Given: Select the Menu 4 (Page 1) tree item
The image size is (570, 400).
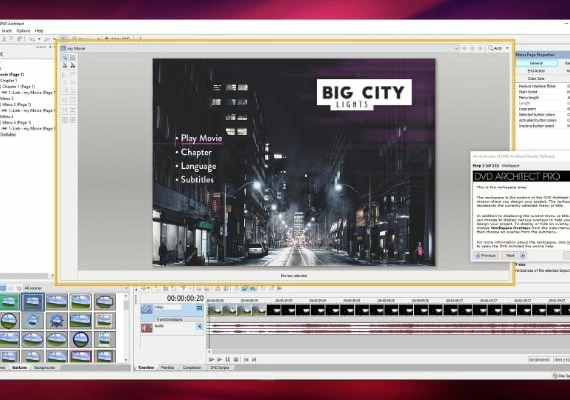Looking at the screenshot, I should (17, 123).
